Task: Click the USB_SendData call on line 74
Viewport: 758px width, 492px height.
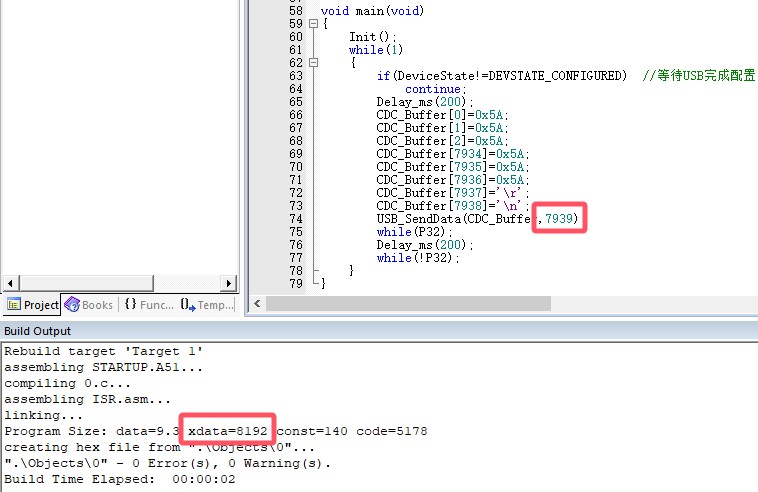Action: click(478, 219)
